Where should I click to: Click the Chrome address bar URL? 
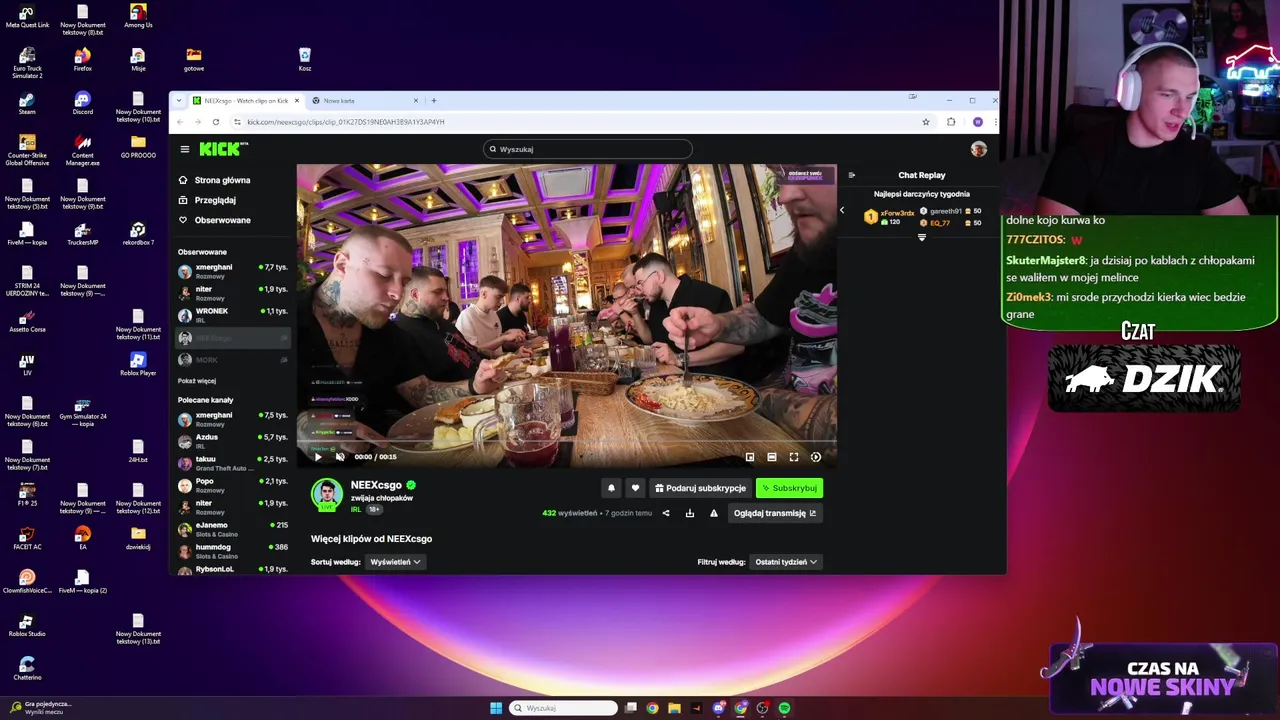coord(345,122)
